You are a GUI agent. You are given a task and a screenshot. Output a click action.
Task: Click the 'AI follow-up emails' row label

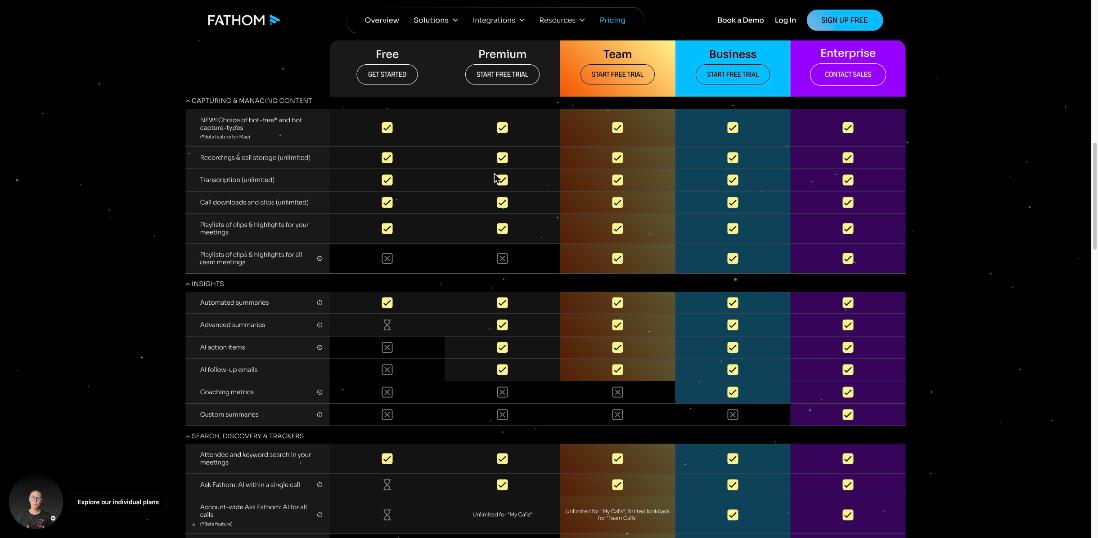(x=228, y=370)
